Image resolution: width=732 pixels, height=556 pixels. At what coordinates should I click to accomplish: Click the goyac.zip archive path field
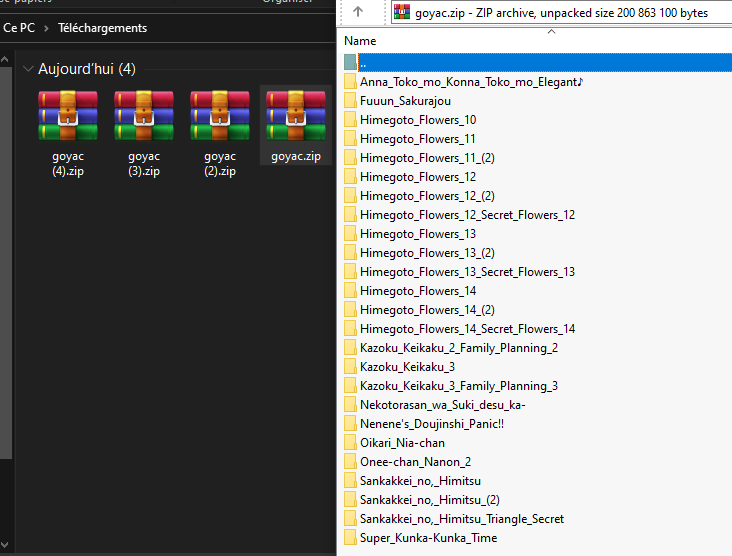(x=561, y=13)
